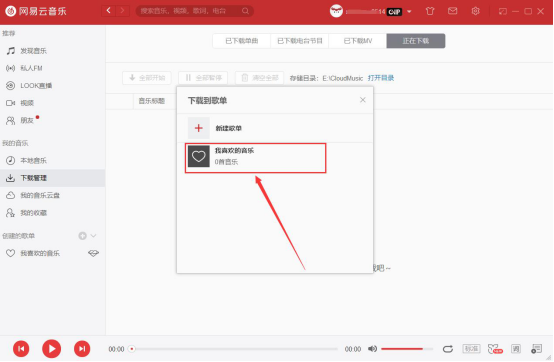This screenshot has height=362, width=554.
Task: Select 下载管理 in the sidebar
Action: [x=53, y=178]
